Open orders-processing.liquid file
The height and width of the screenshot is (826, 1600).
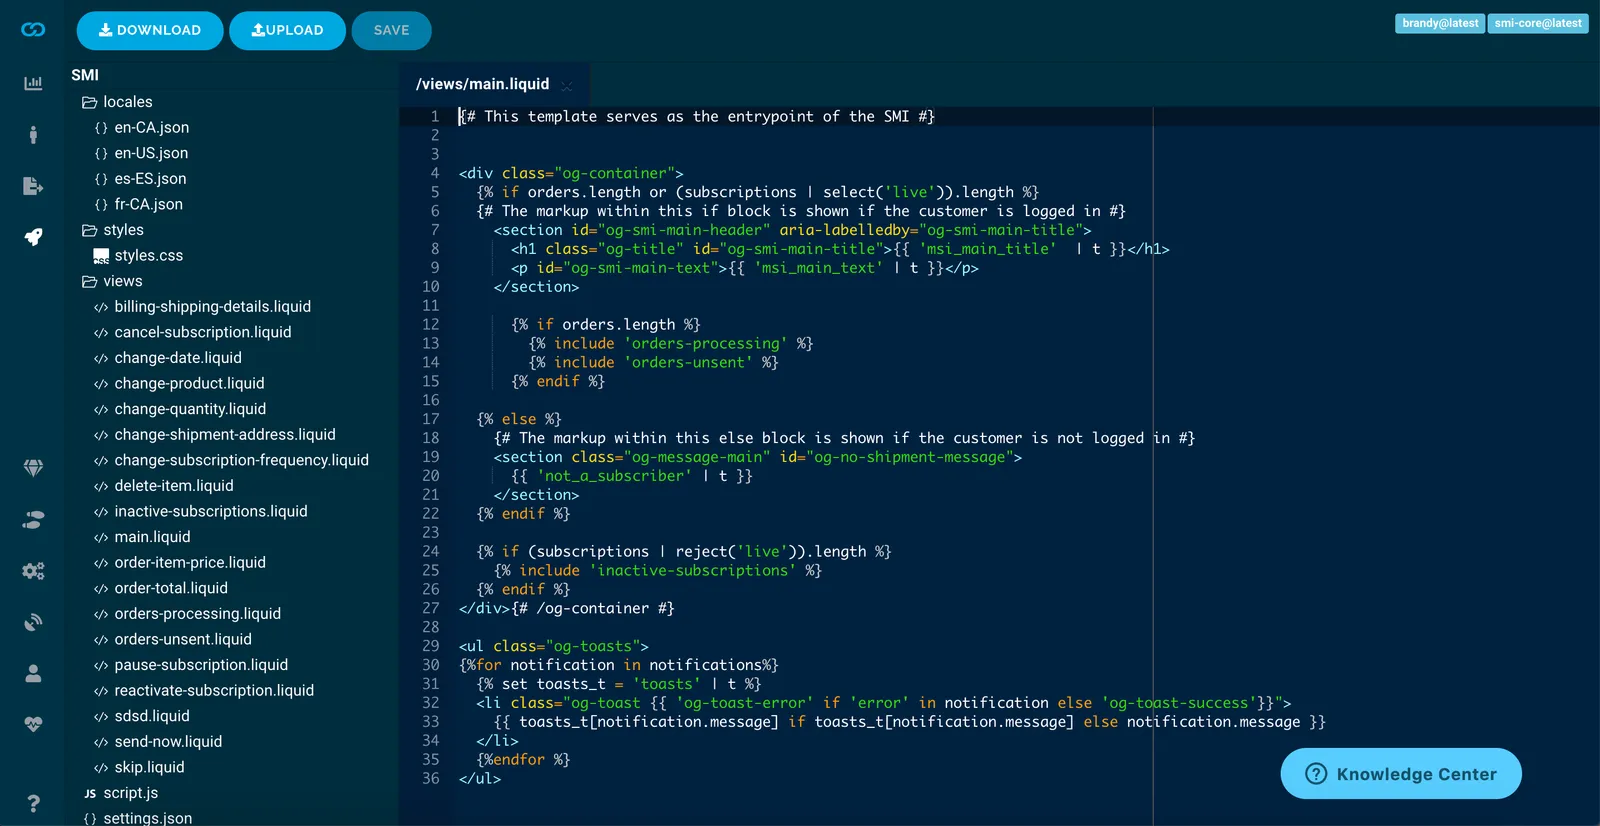point(187,614)
